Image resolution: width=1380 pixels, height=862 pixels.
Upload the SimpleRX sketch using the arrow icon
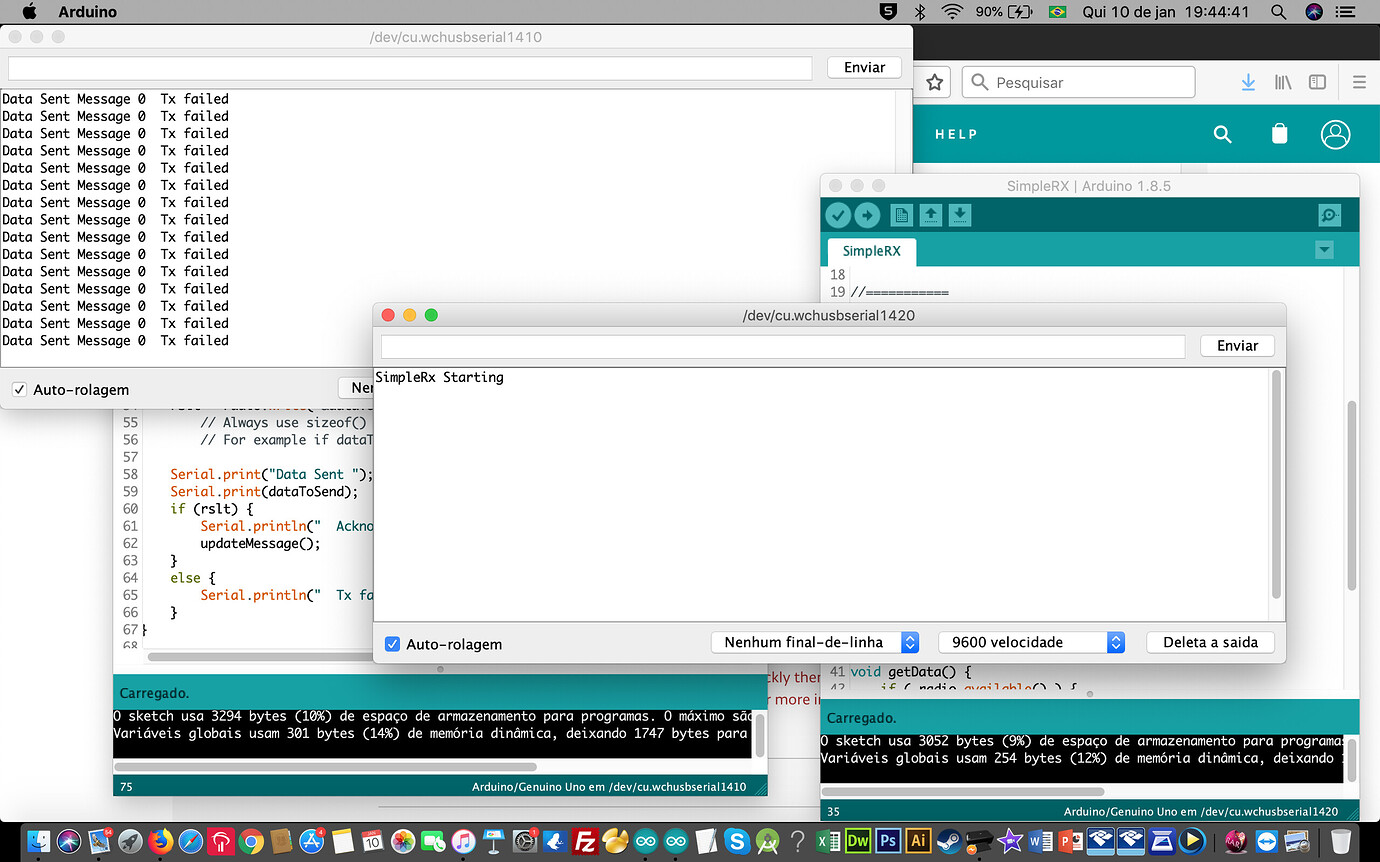[x=867, y=215]
